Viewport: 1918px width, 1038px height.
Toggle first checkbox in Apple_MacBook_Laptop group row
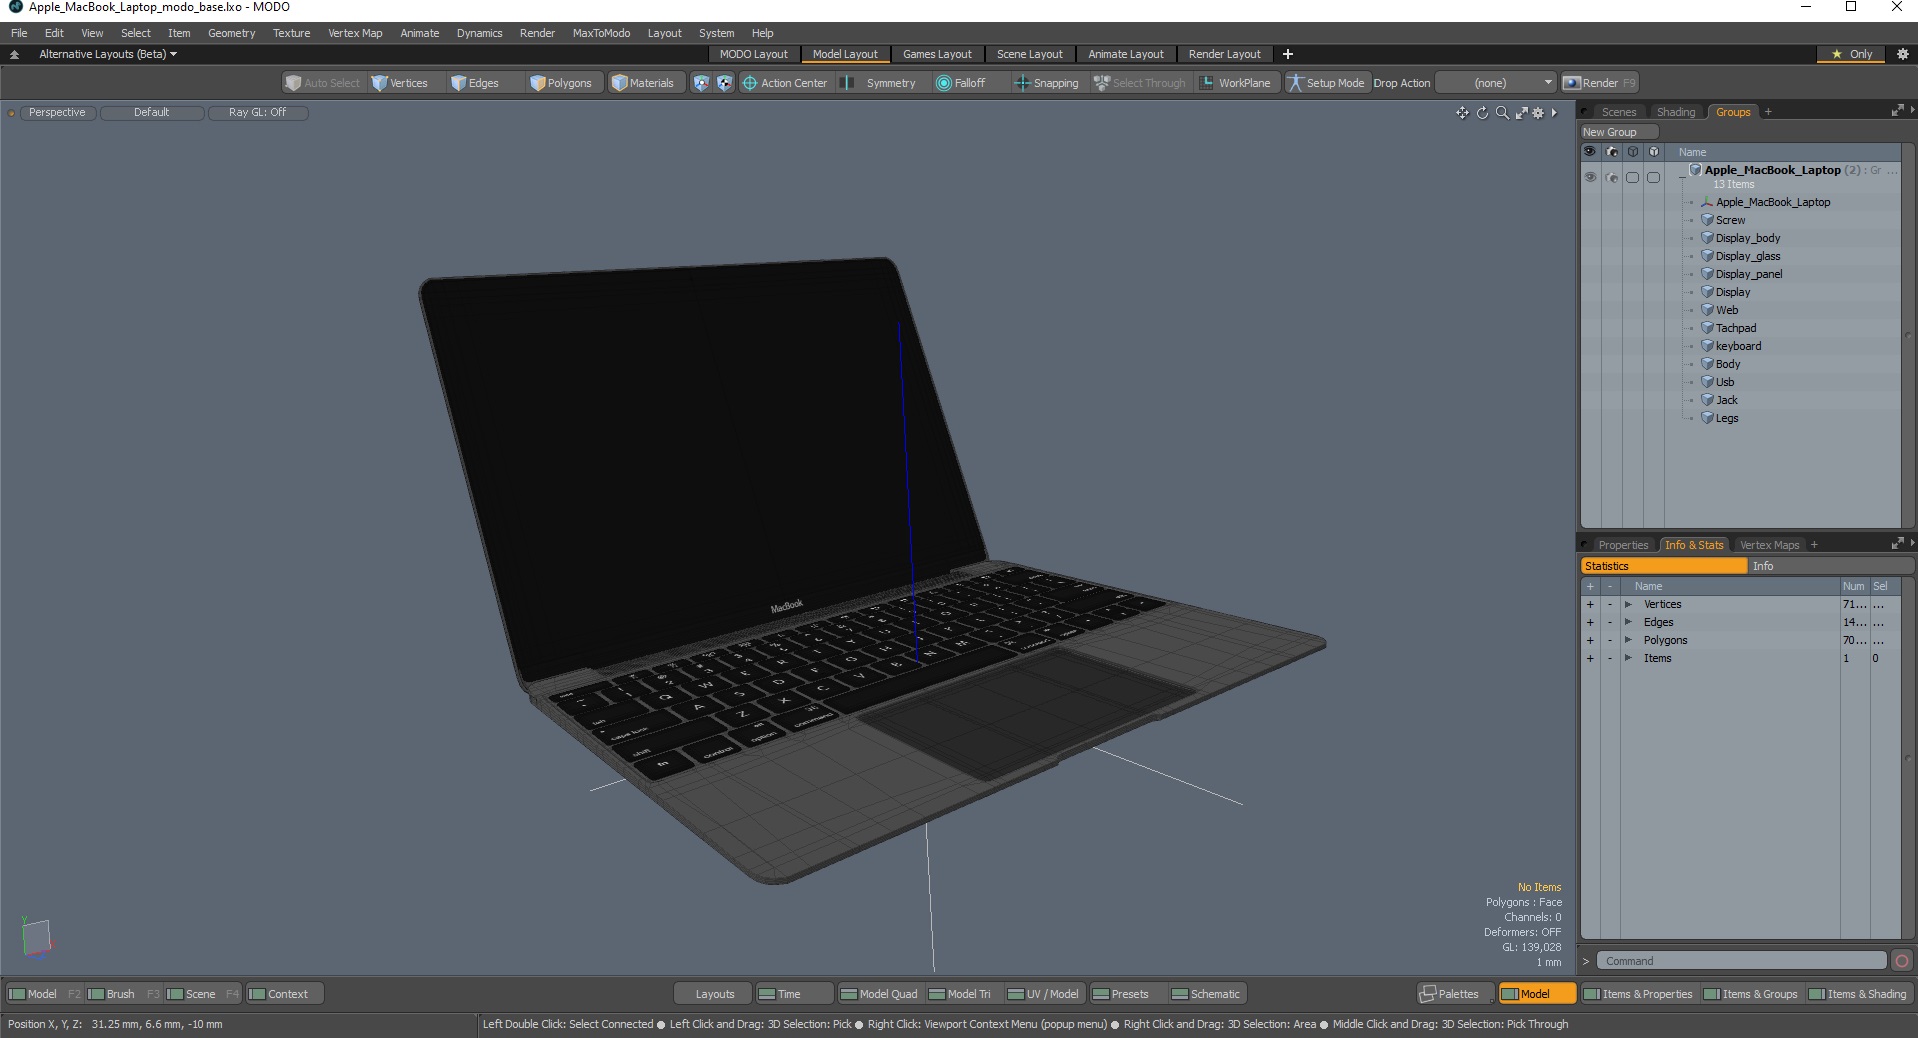pyautogui.click(x=1632, y=177)
